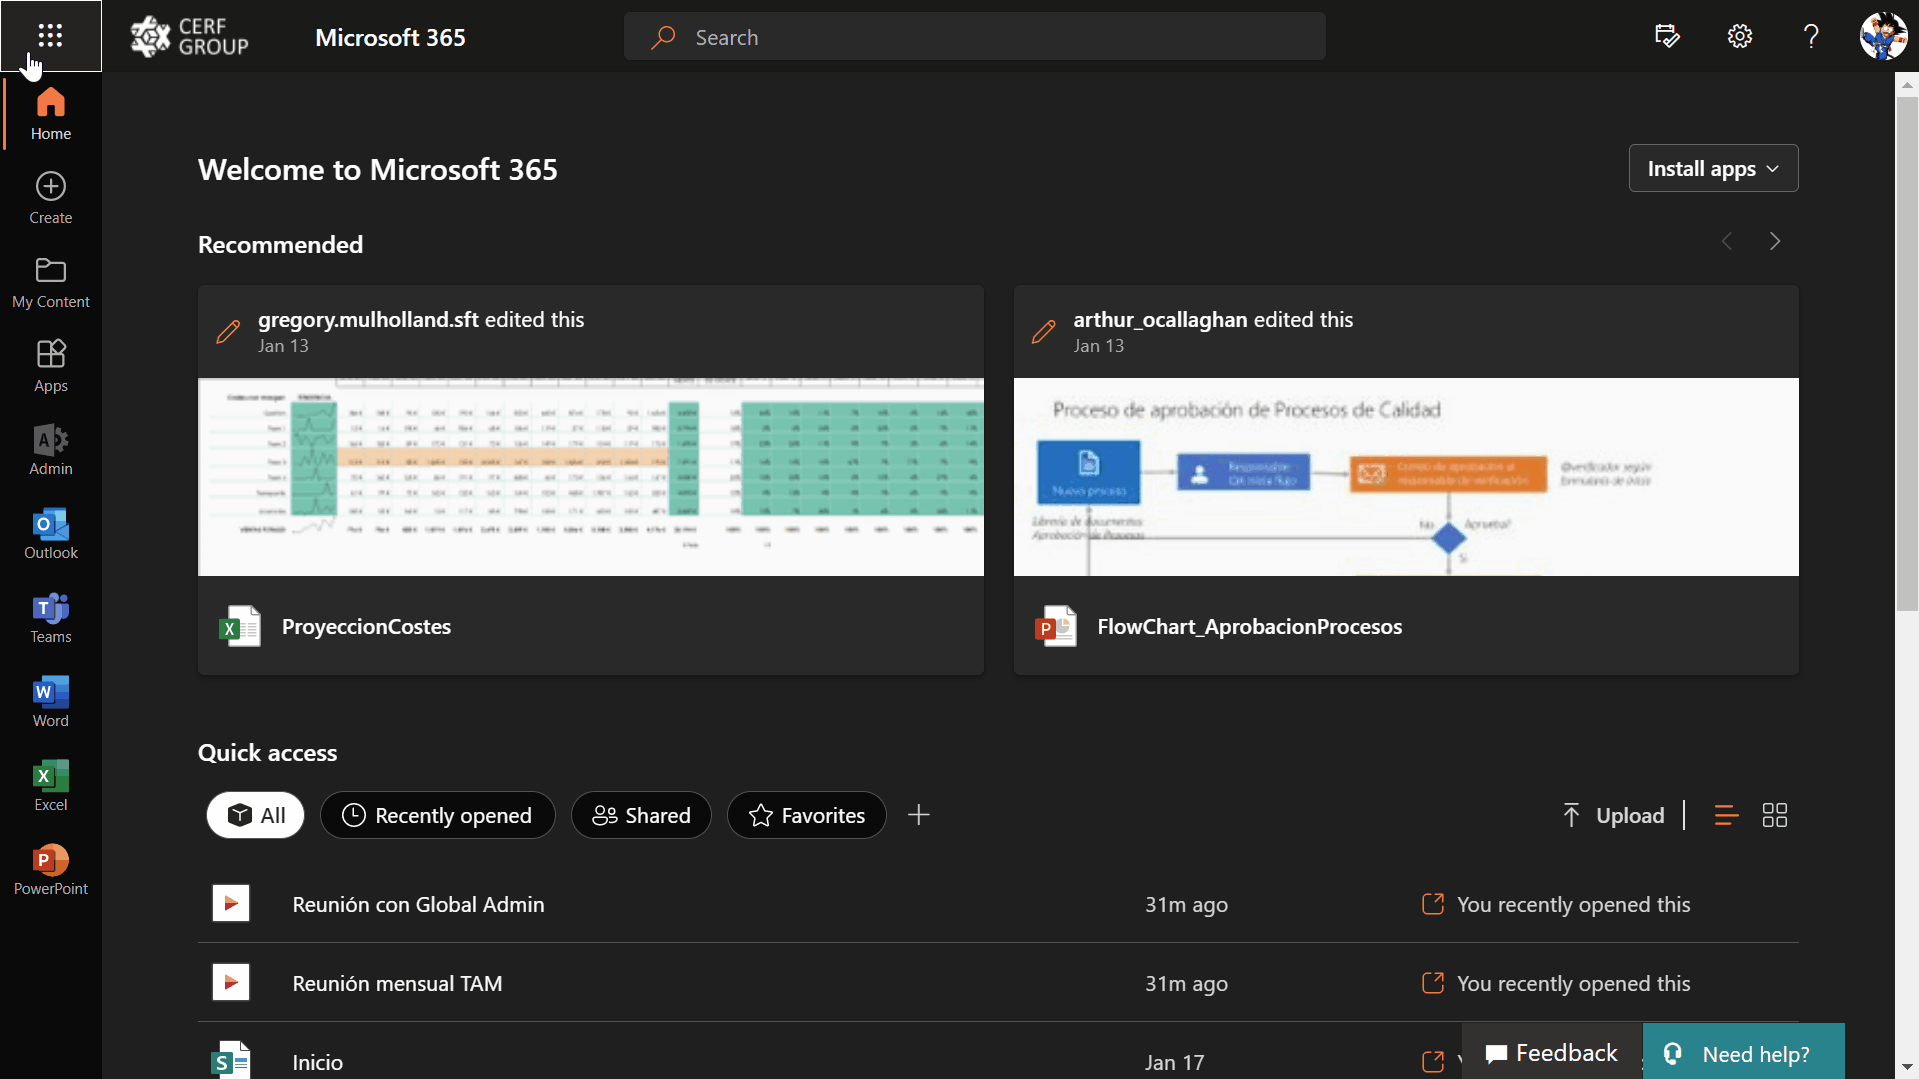Viewport: 1919px width, 1079px height.
Task: Open My Content folder in sidebar
Action: tap(50, 282)
